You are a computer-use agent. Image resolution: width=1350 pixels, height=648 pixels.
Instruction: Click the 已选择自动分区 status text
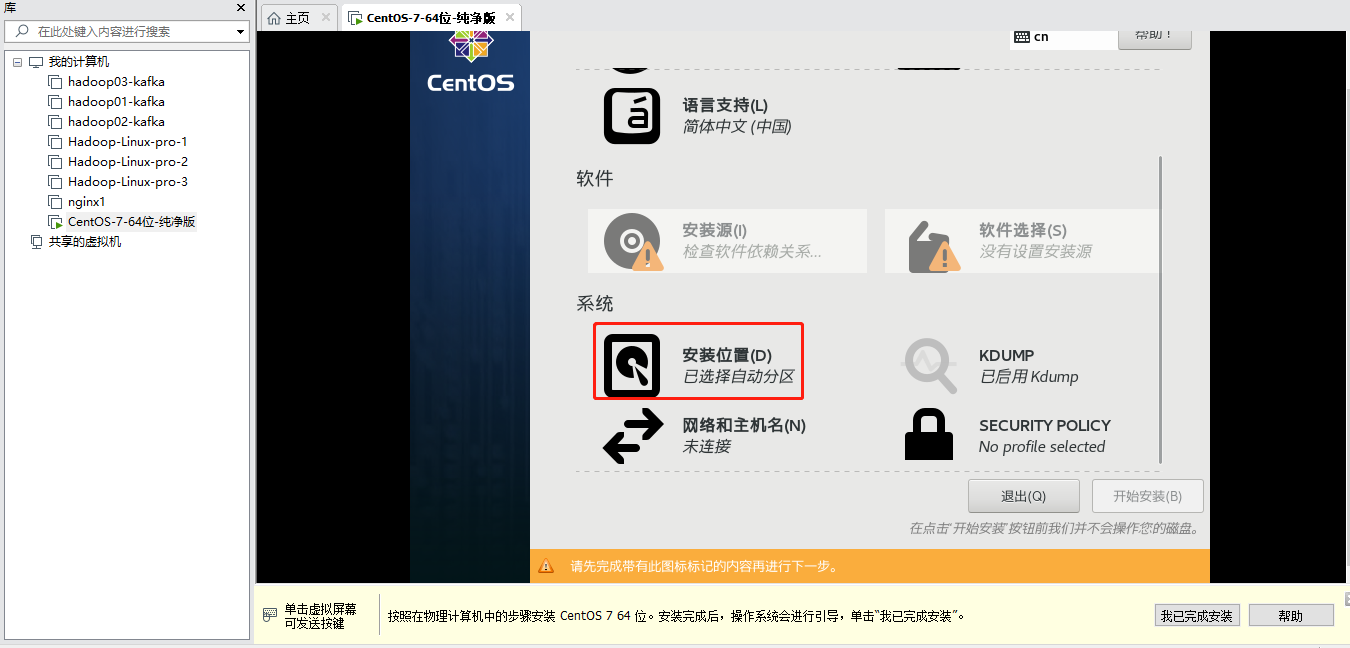point(738,377)
